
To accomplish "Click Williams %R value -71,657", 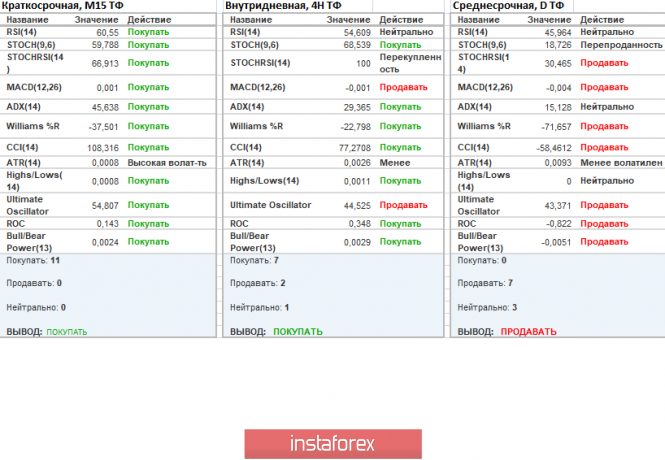I will (x=556, y=127).
